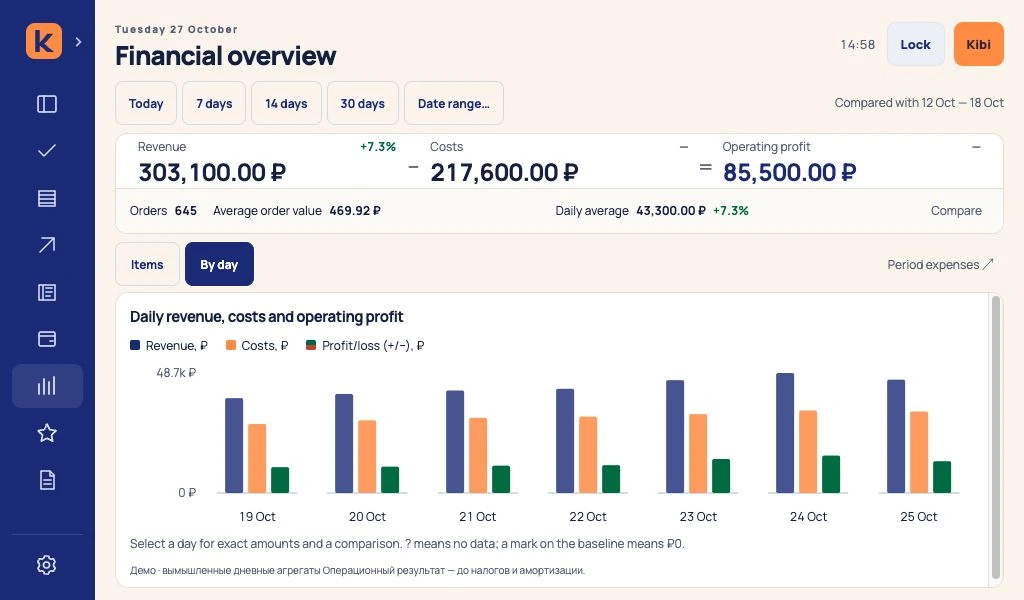
Task: Open the stacked rows list icon in sidebar
Action: [47, 198]
